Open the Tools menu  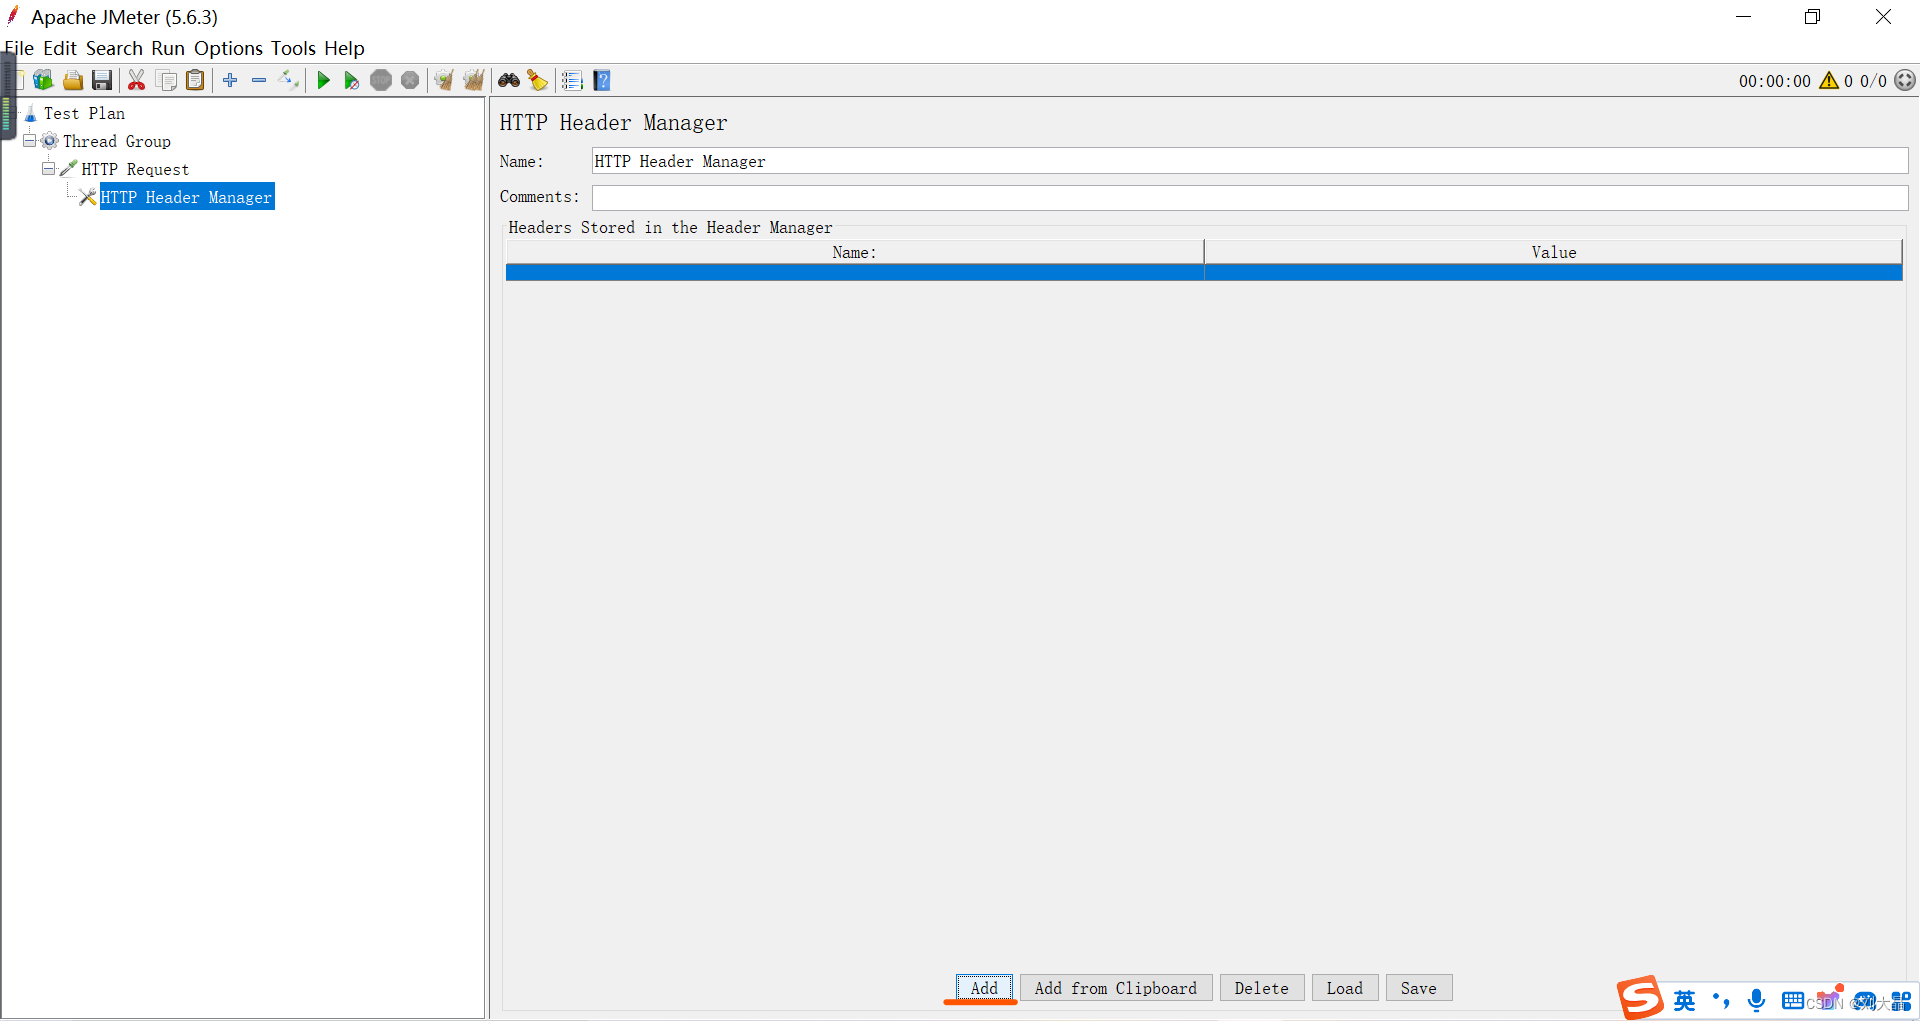tap(293, 48)
